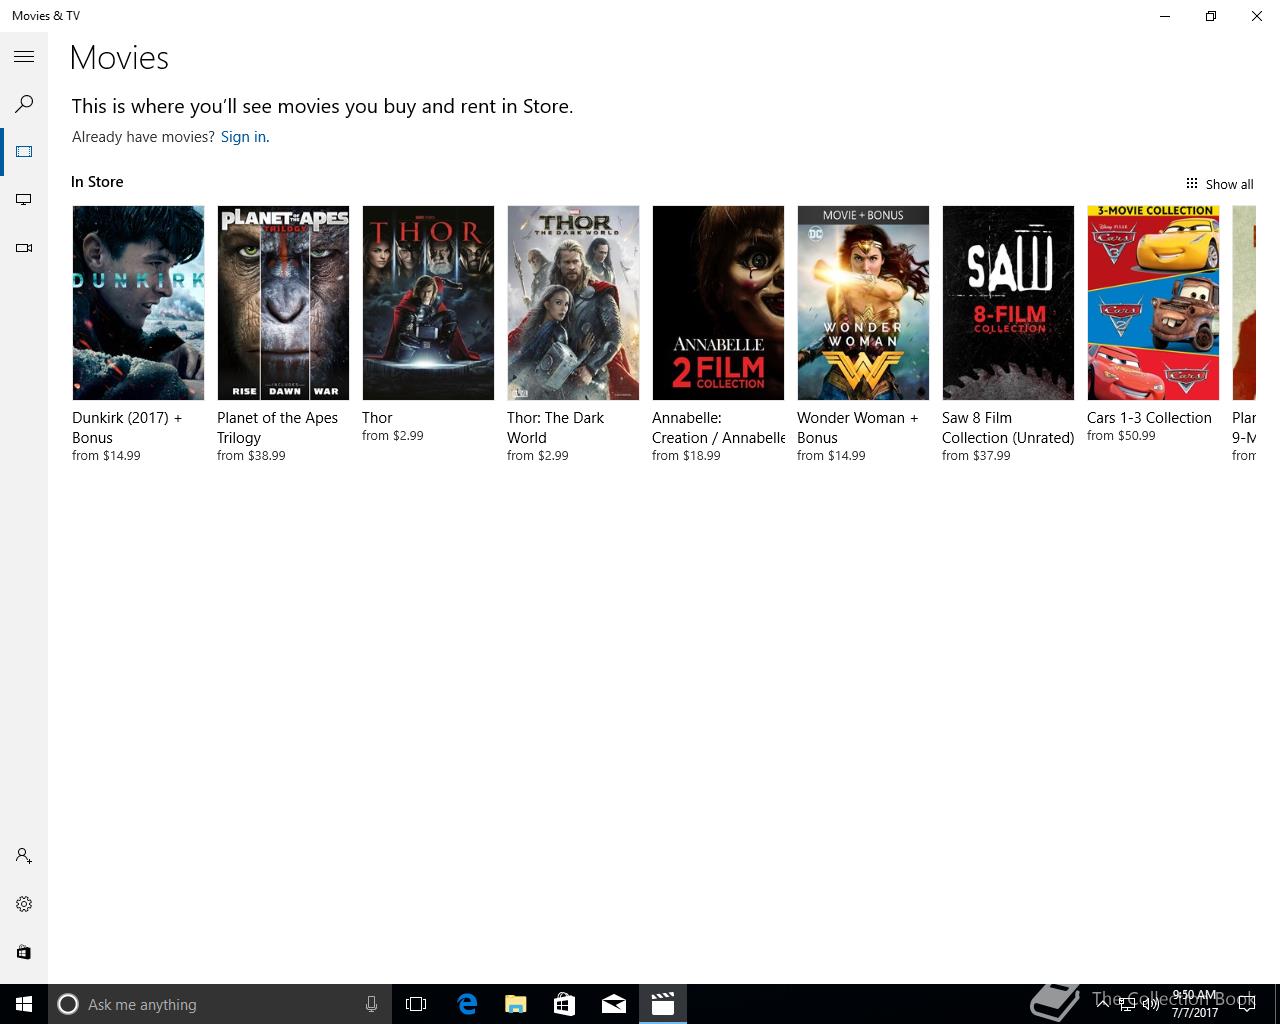Viewport: 1280px width, 1024px height.
Task: Open the Store shopping bag sidebar icon
Action: tap(24, 952)
